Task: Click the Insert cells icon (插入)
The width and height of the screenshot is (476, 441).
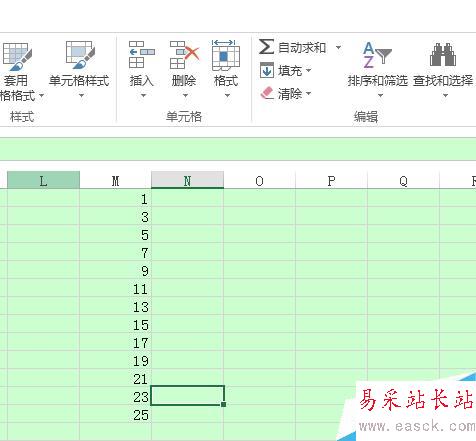Action: tap(142, 55)
